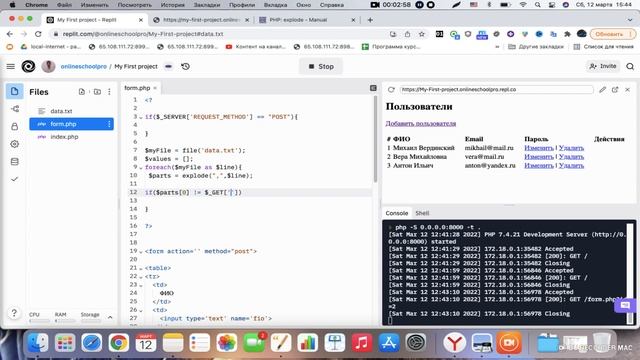Click the user avatar in header

coord(48,66)
